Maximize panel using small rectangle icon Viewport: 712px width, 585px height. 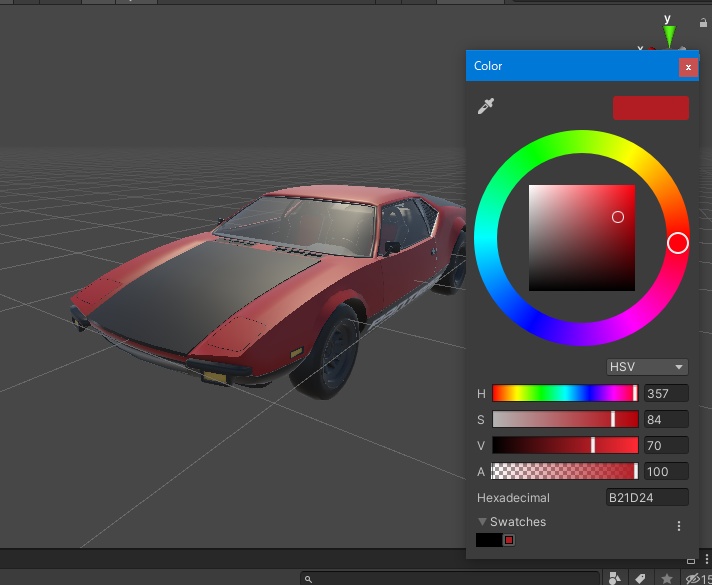[x=691, y=561]
